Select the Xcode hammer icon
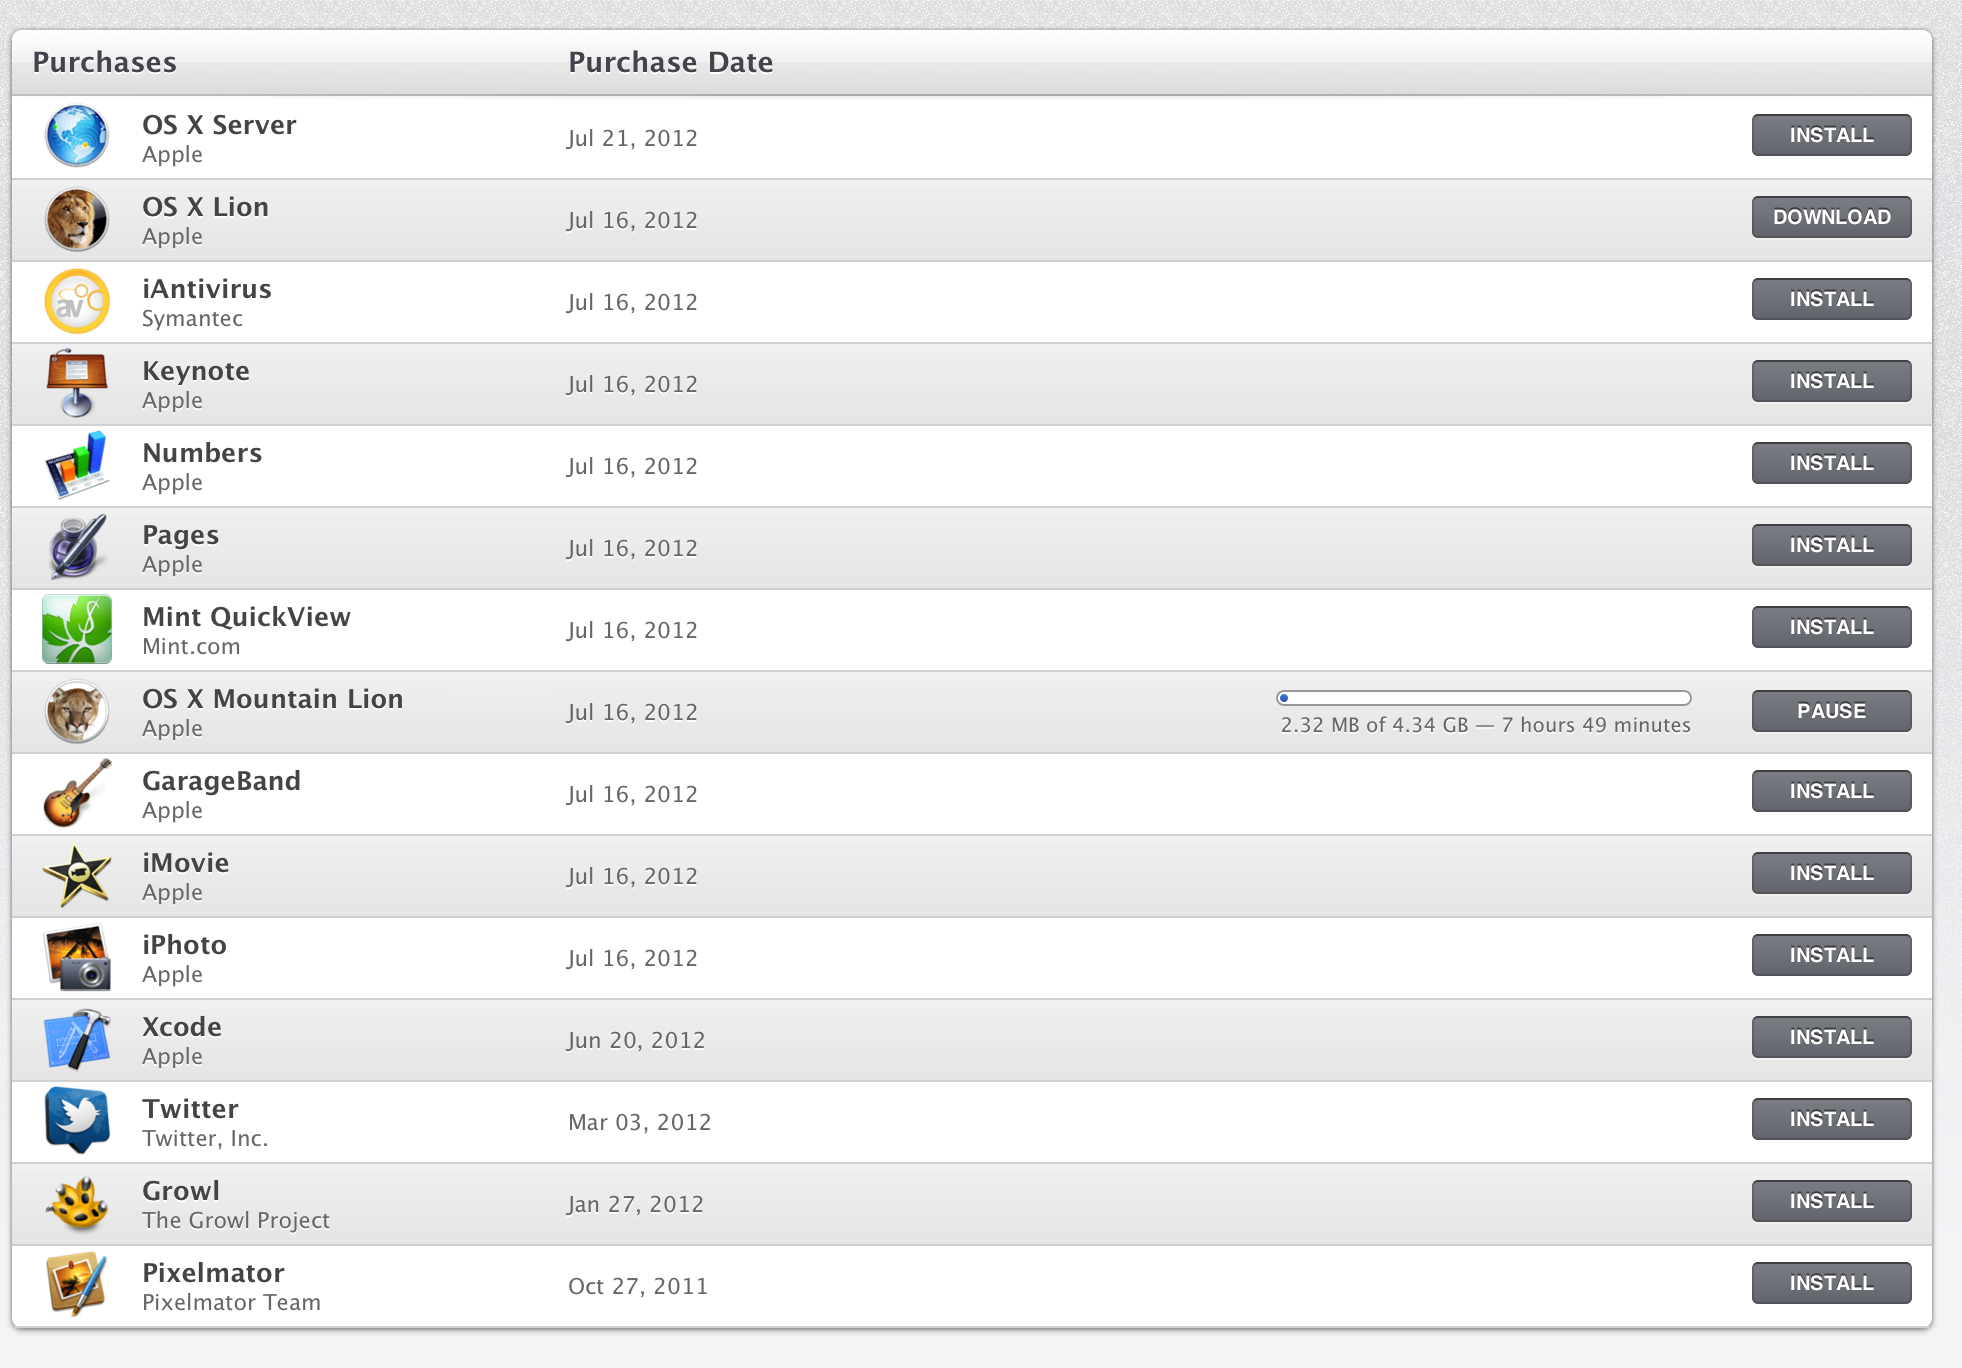 [77, 1039]
